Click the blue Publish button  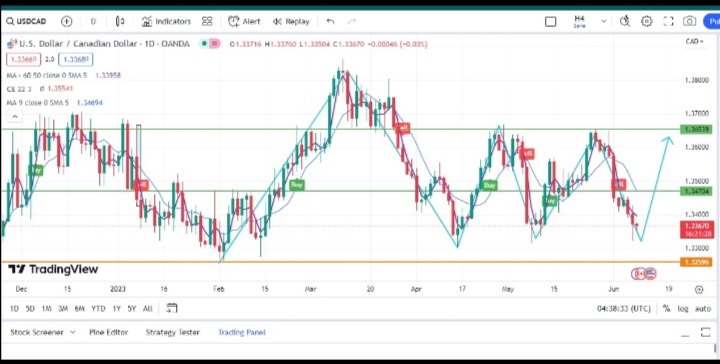pos(712,22)
